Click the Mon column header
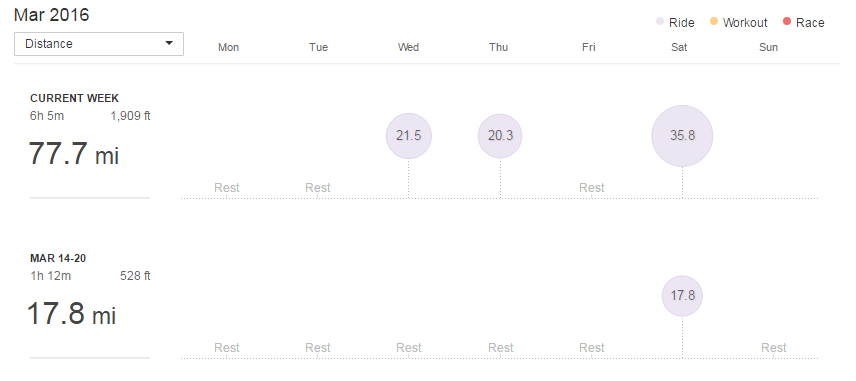Screen dimensions: 856x381 coord(229,47)
